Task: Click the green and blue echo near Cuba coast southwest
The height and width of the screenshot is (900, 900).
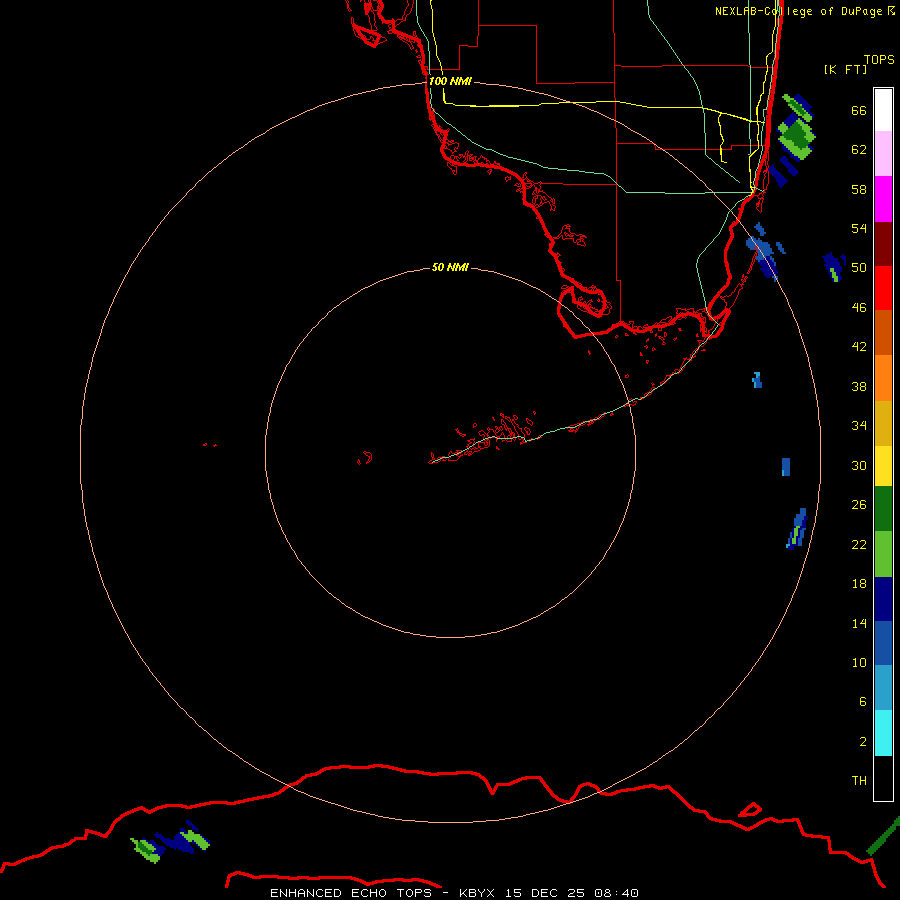Action: 170,841
